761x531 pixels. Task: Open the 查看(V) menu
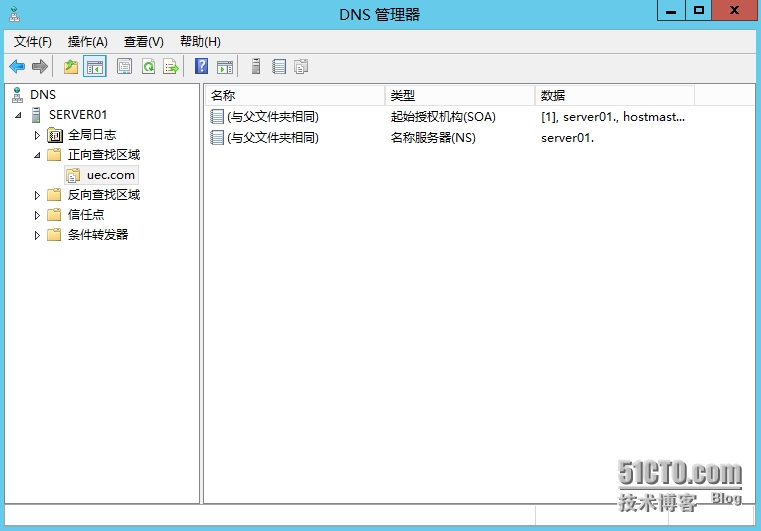pos(144,42)
